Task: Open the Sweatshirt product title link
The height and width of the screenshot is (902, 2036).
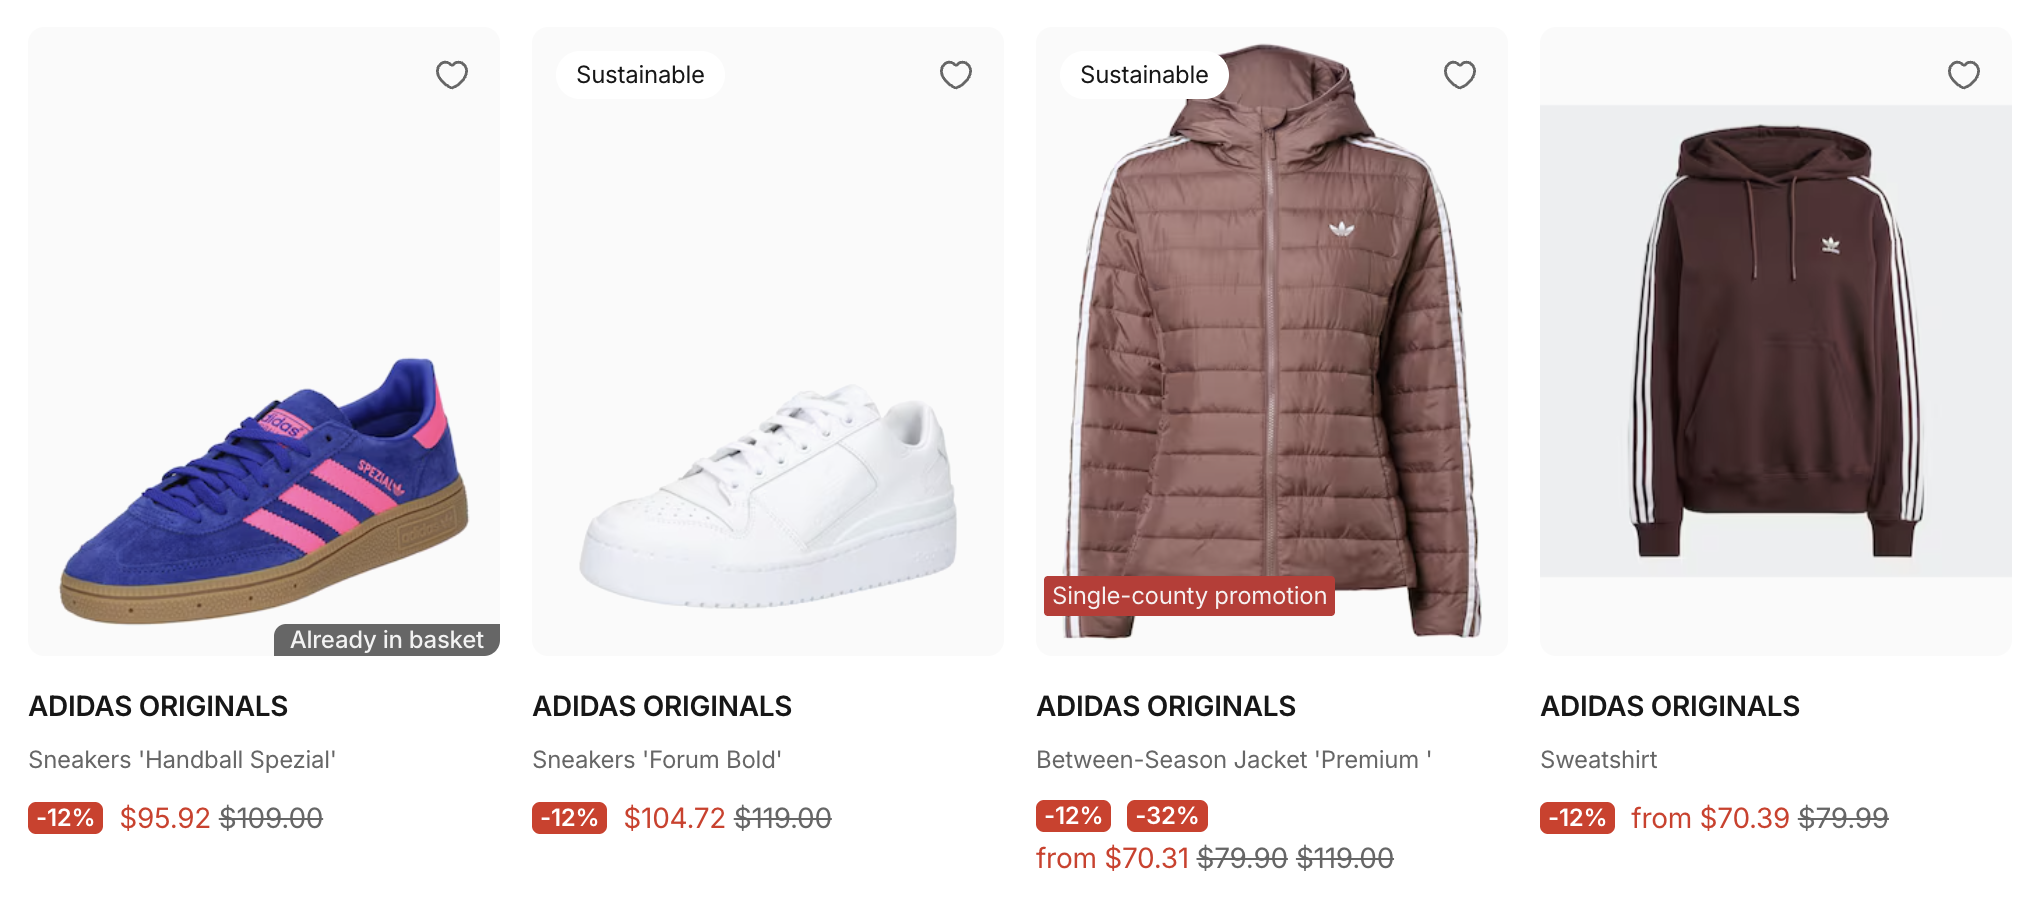Action: [1598, 760]
